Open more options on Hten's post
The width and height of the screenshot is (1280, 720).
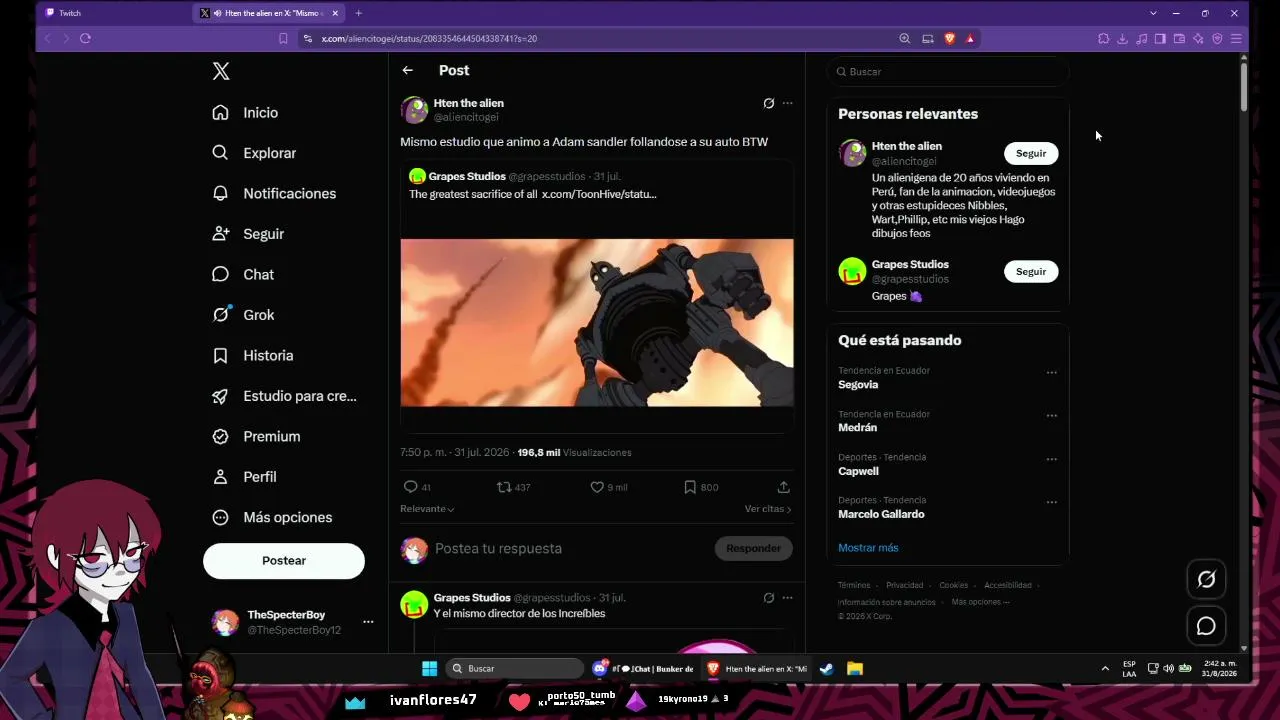pyautogui.click(x=787, y=103)
